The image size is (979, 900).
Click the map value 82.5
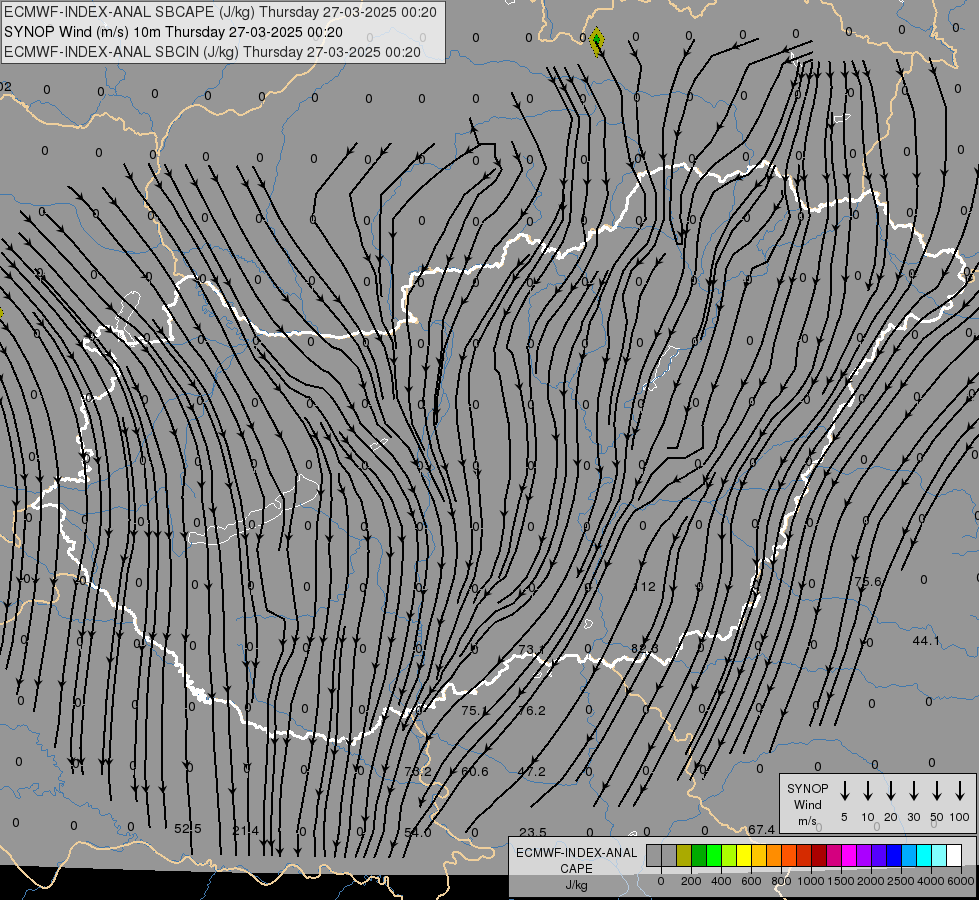pyautogui.click(x=644, y=648)
